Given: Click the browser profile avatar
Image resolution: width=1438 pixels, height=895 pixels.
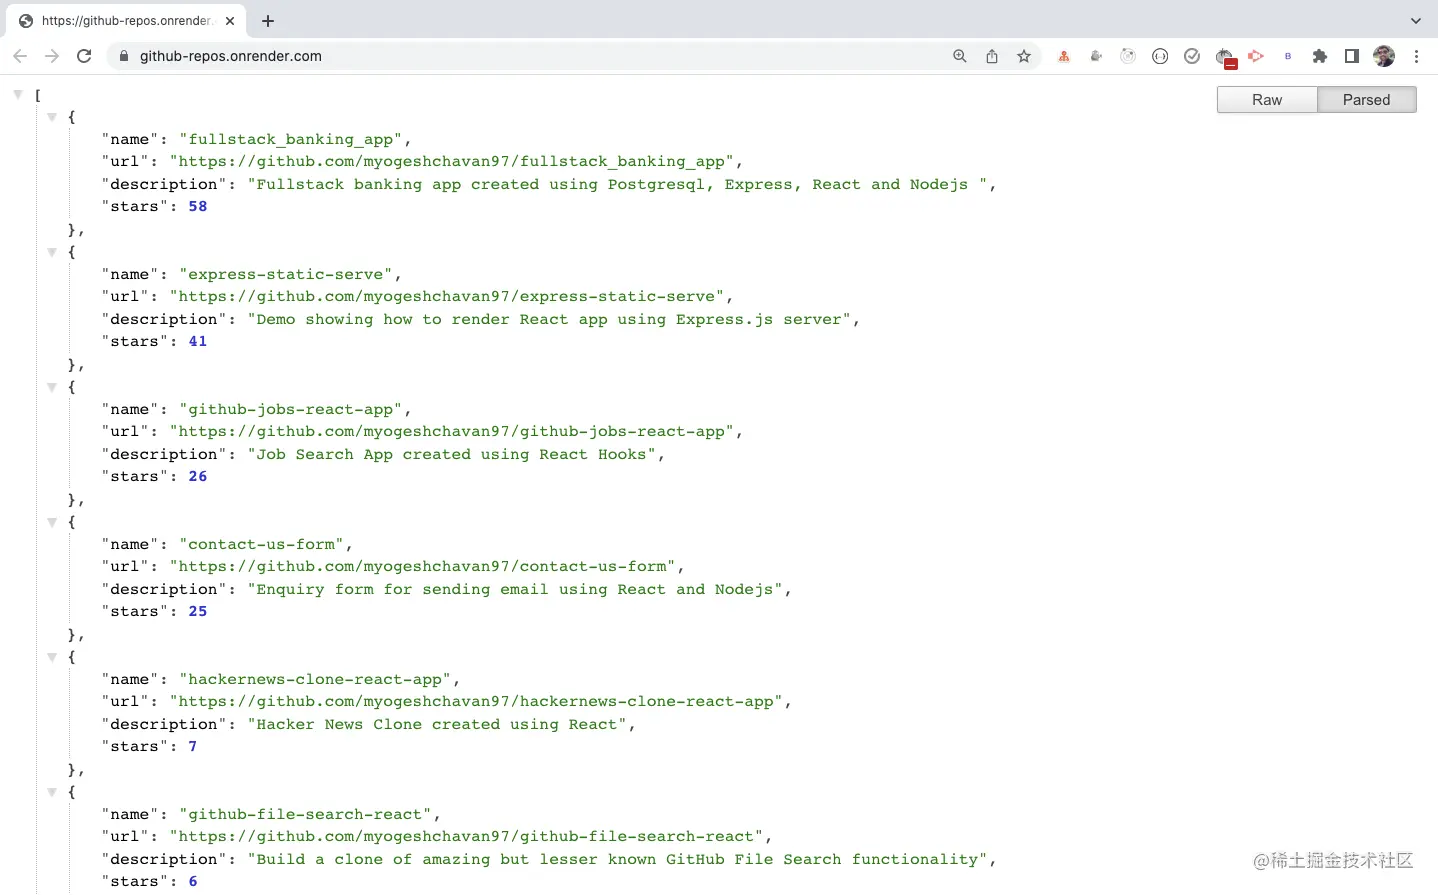Looking at the screenshot, I should point(1384,56).
